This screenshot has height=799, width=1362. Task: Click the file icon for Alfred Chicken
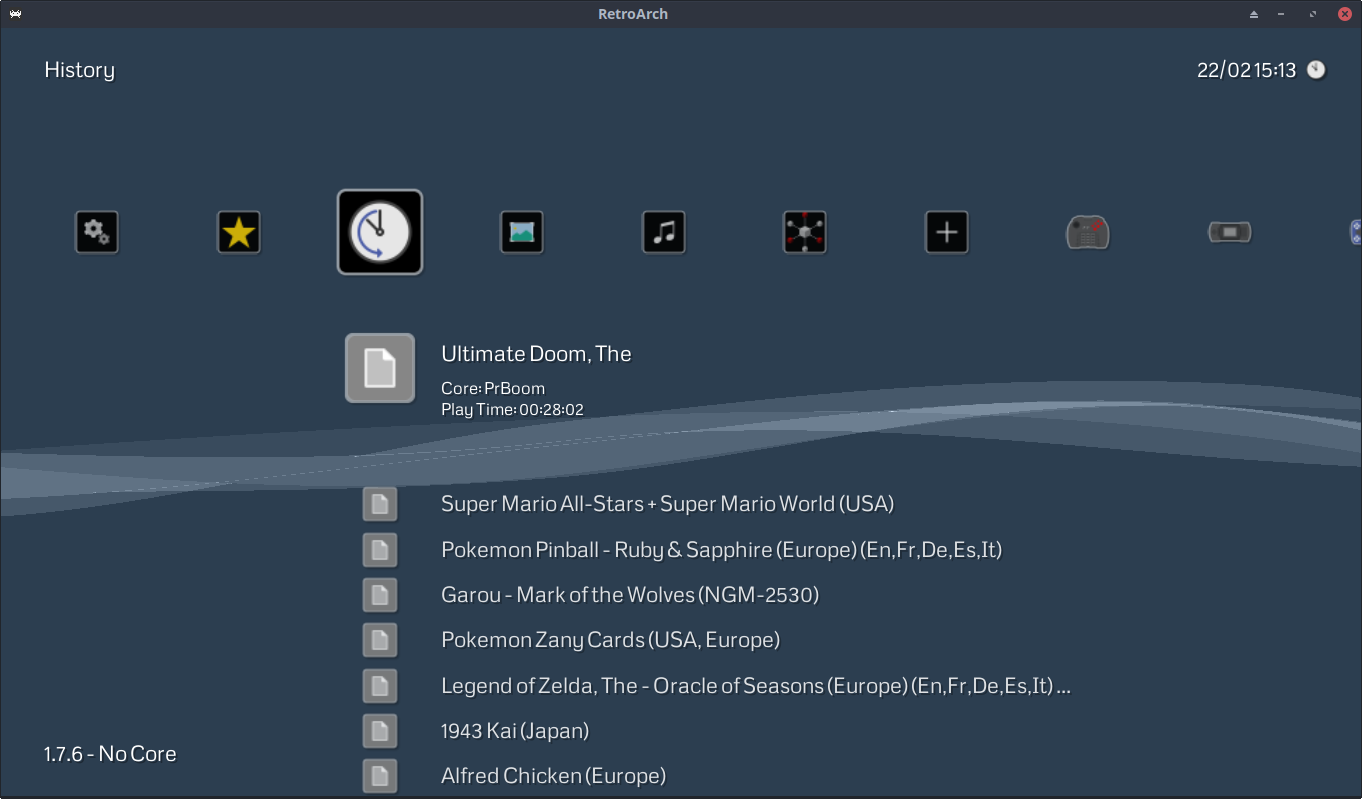(x=380, y=776)
